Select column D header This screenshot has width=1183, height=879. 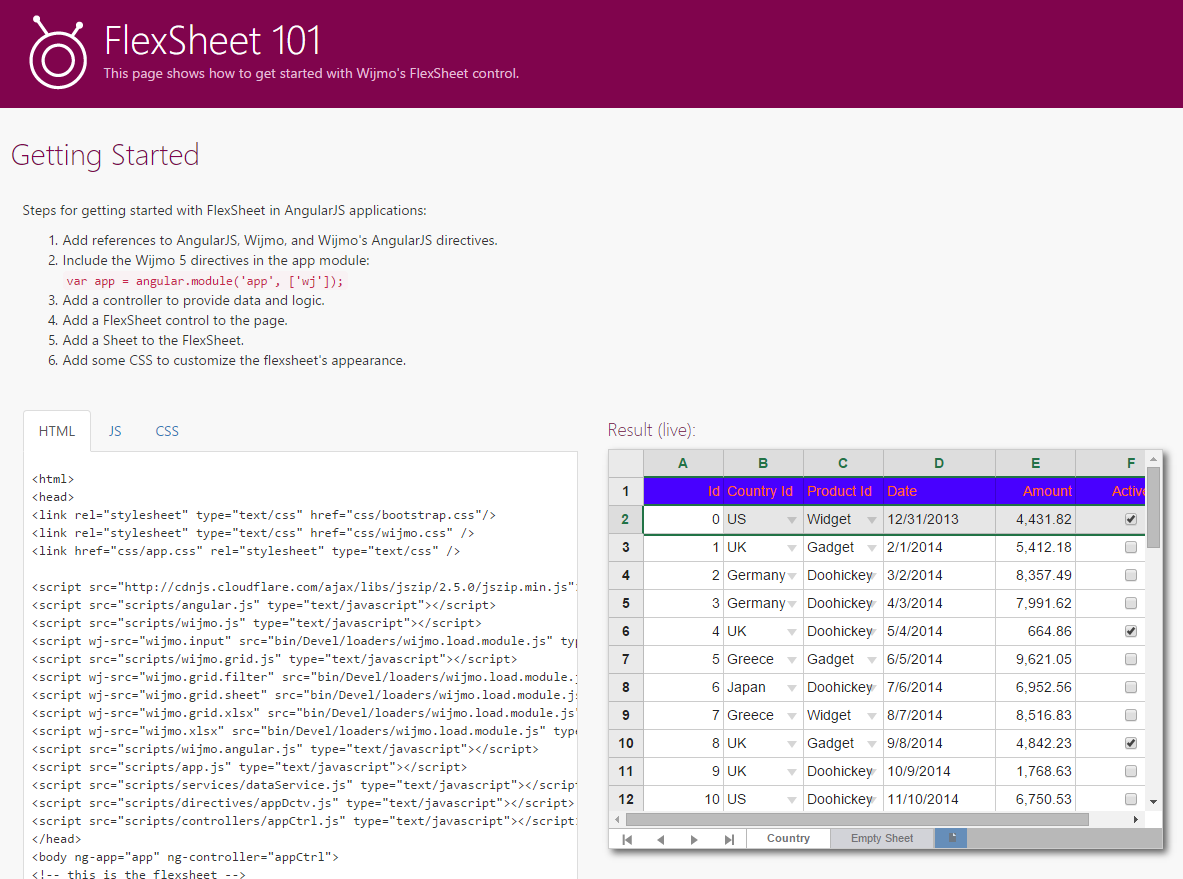(939, 463)
